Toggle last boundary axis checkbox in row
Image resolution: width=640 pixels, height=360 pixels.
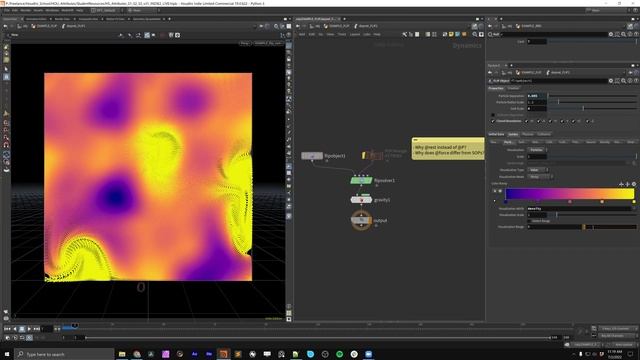pos(587,121)
